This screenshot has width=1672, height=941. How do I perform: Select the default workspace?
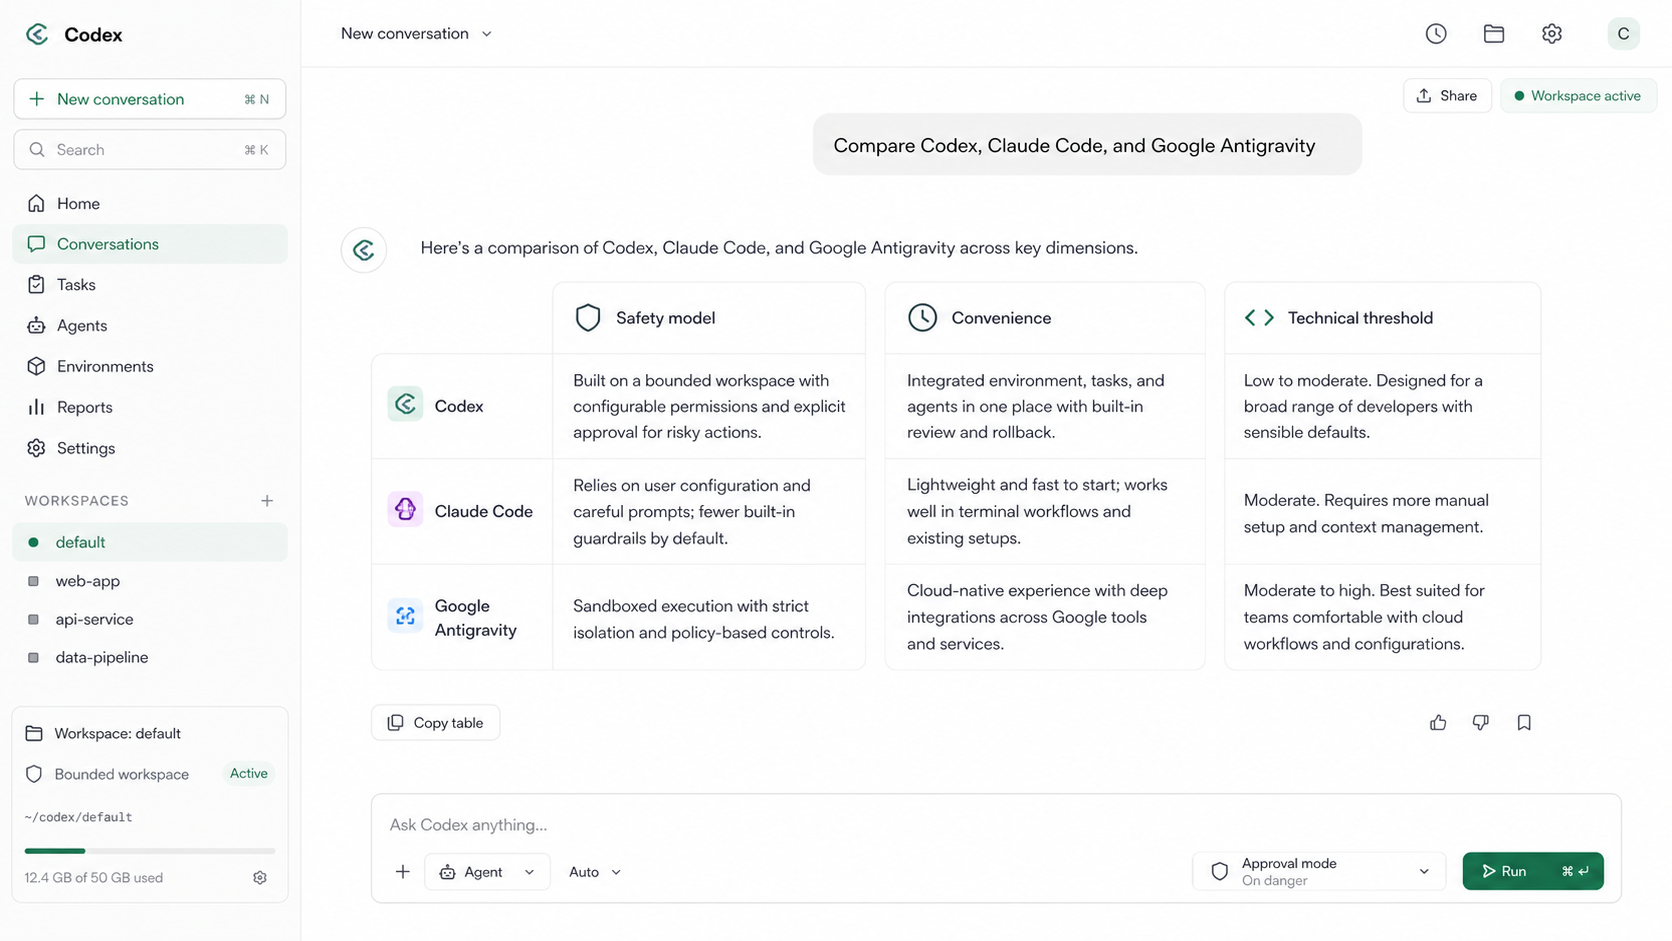click(x=150, y=542)
